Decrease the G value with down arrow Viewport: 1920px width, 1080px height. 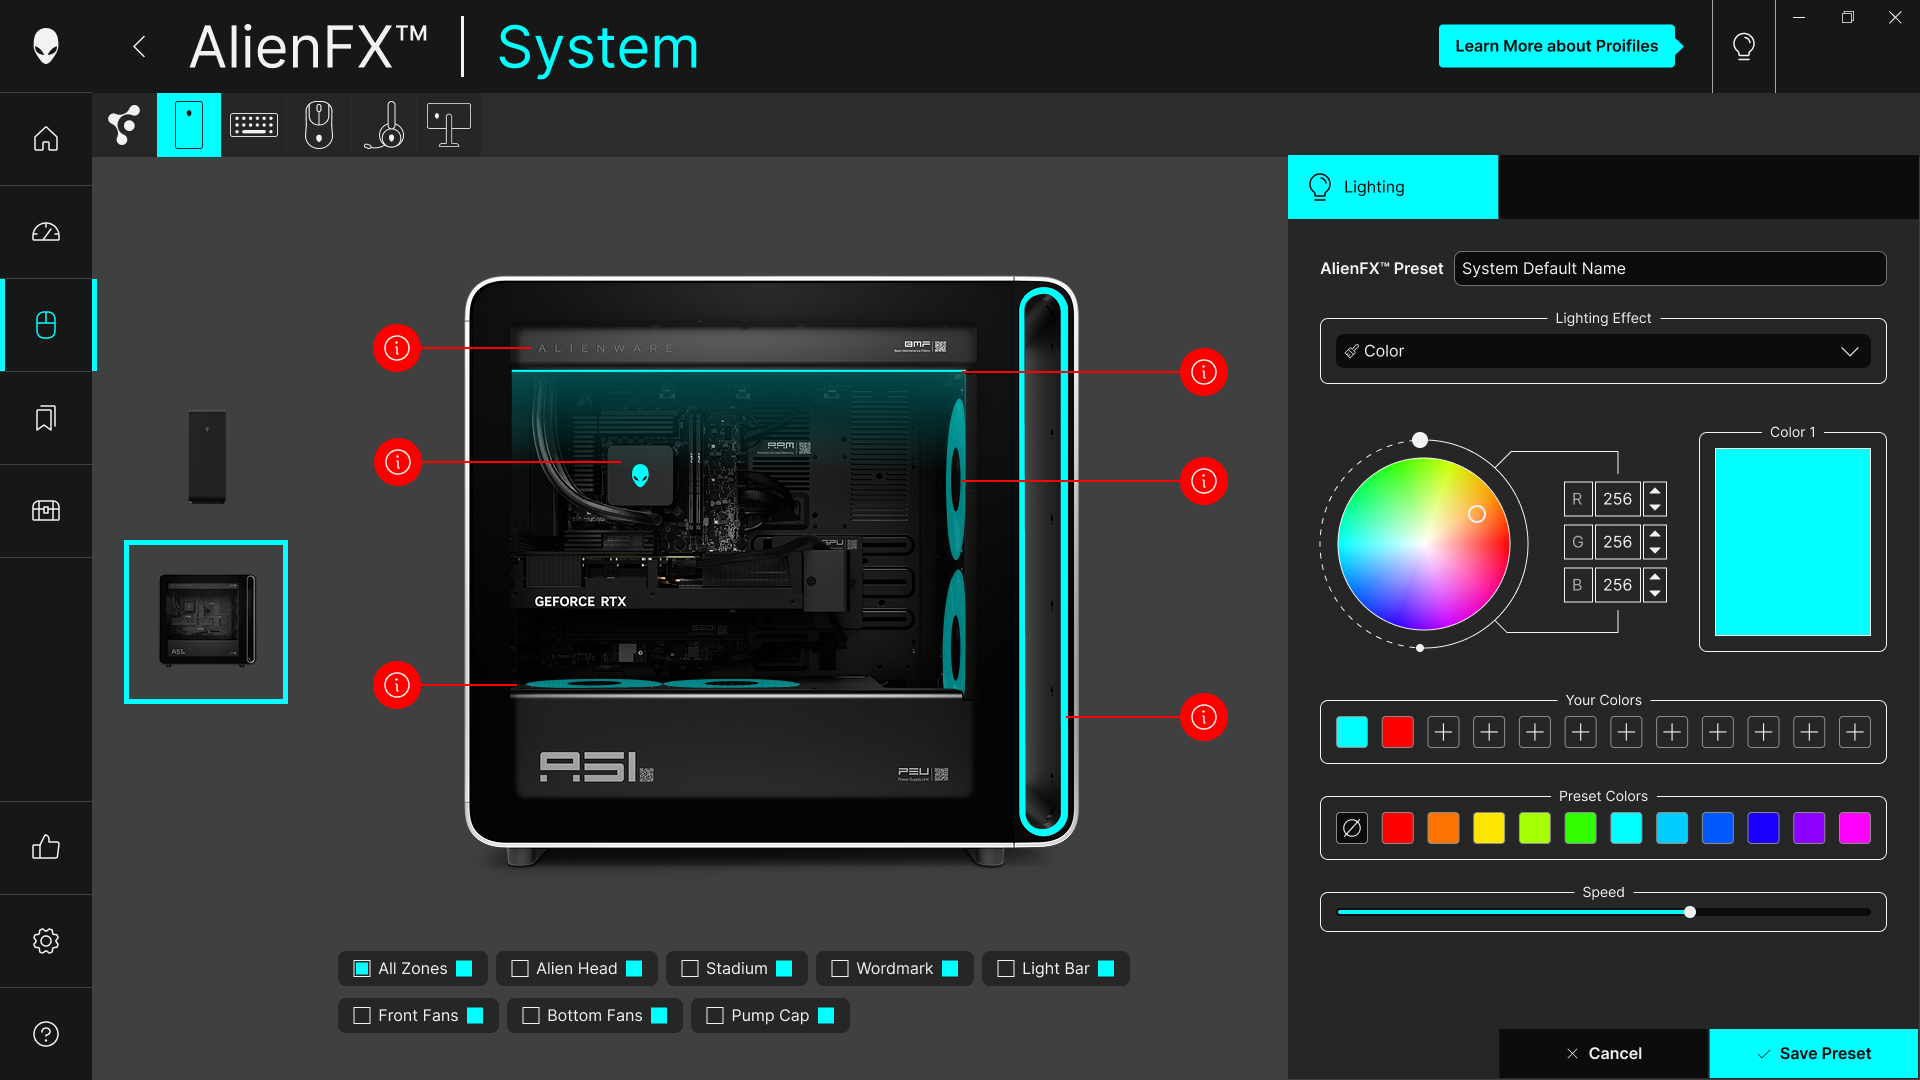[1655, 550]
